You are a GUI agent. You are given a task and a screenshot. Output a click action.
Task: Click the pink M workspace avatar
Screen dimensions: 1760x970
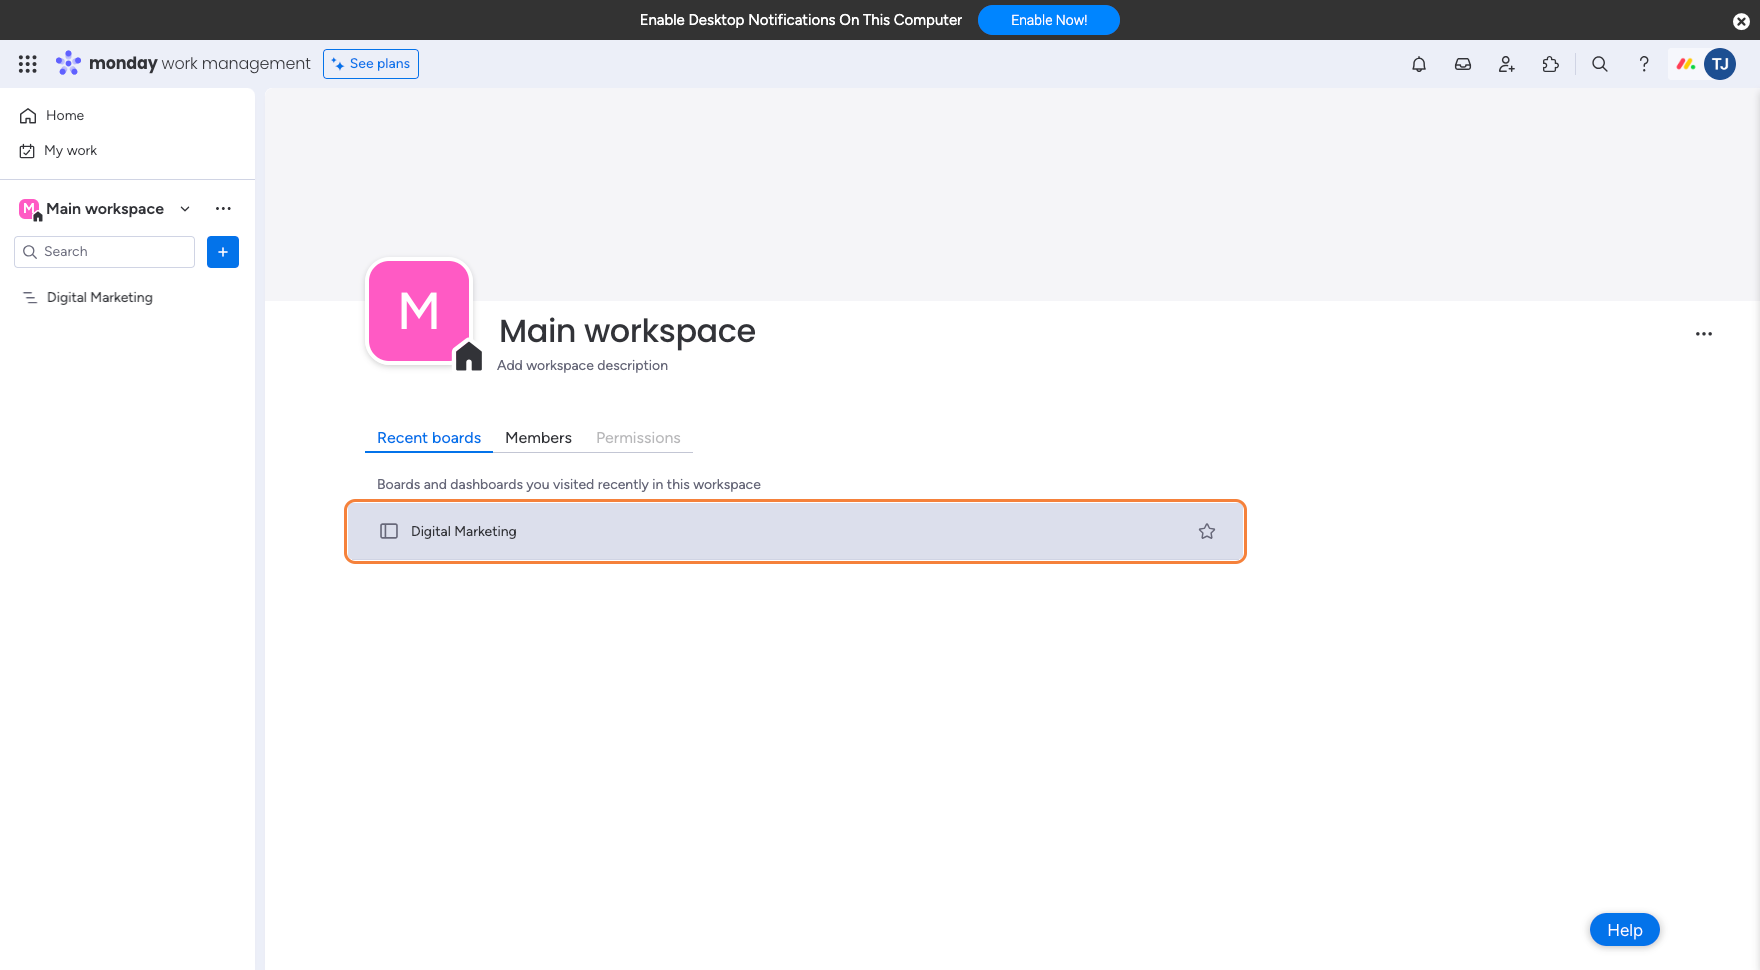coord(419,311)
